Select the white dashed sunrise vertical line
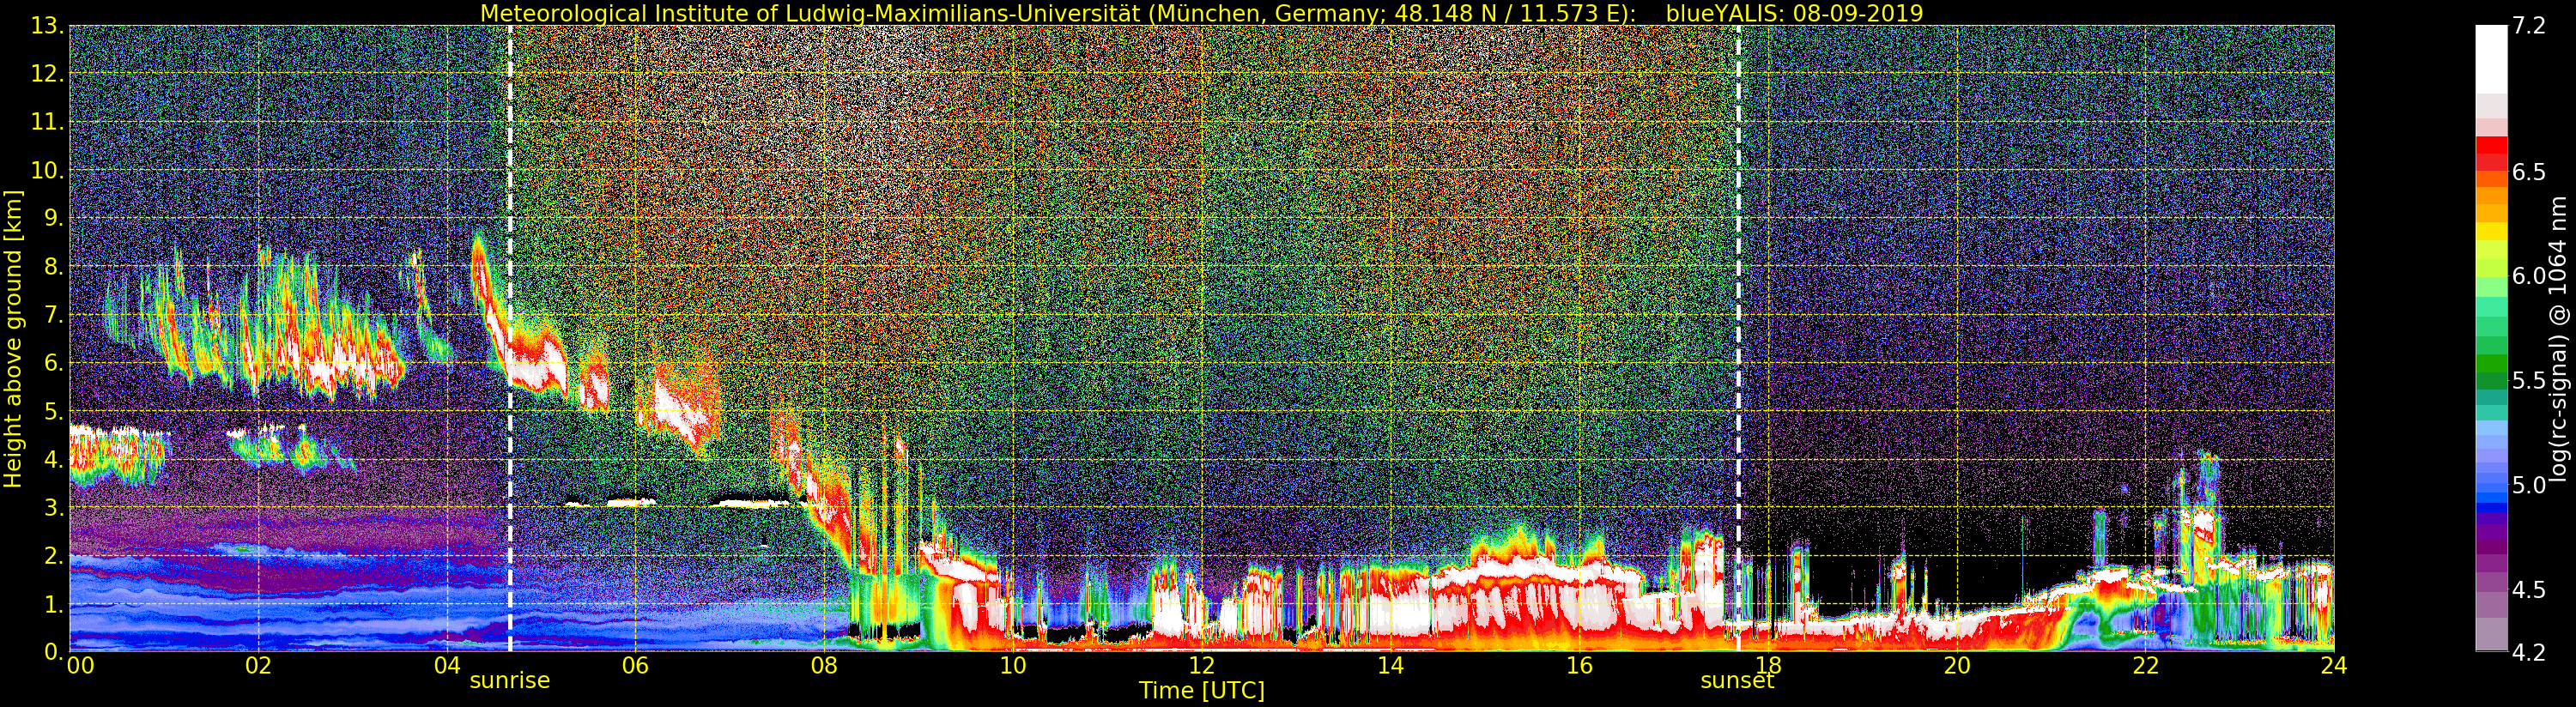2576x707 pixels. pyautogui.click(x=510, y=300)
